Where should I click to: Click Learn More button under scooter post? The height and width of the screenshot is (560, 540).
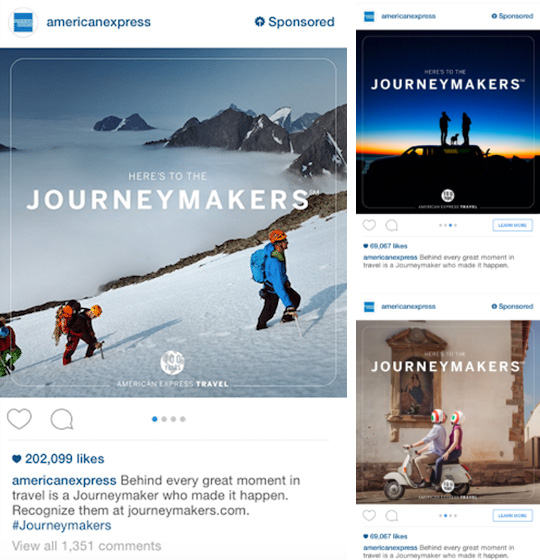coord(512,516)
